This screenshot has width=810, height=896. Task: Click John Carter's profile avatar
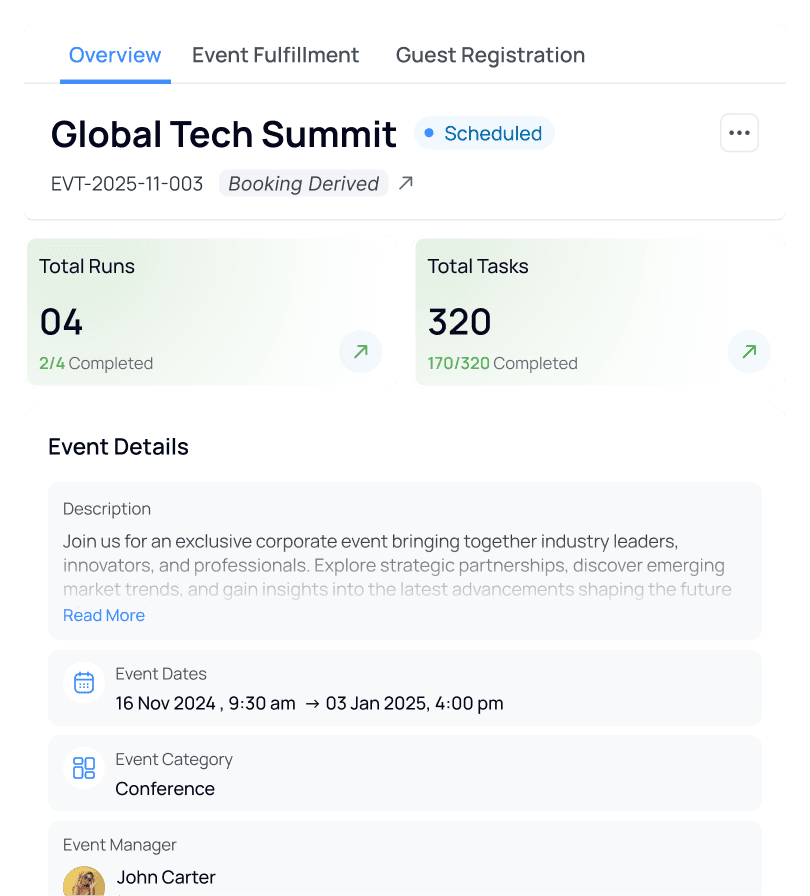point(84,880)
